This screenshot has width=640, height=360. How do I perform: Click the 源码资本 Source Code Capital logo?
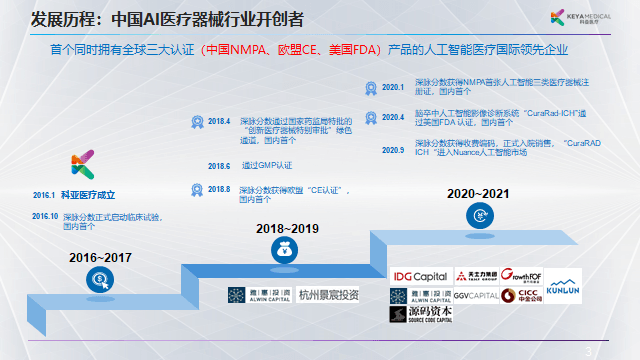(x=421, y=314)
